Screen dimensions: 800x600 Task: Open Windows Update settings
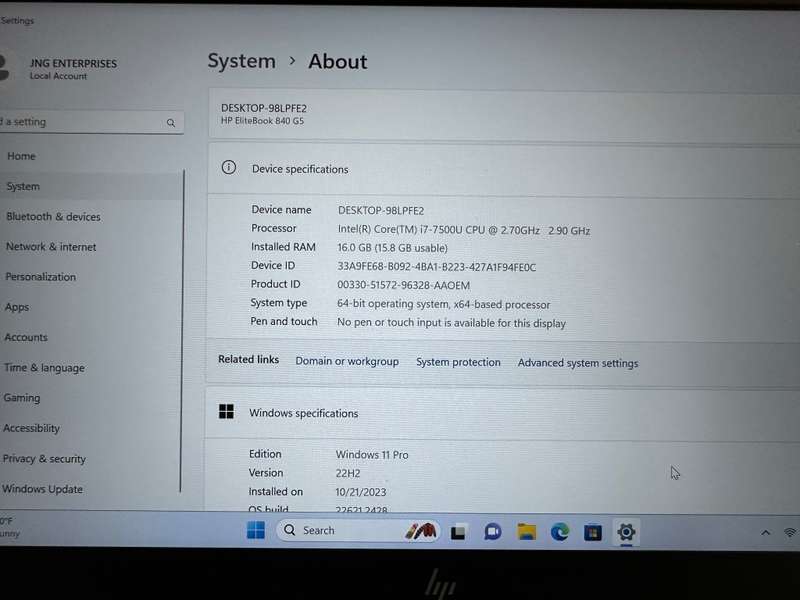coord(42,488)
